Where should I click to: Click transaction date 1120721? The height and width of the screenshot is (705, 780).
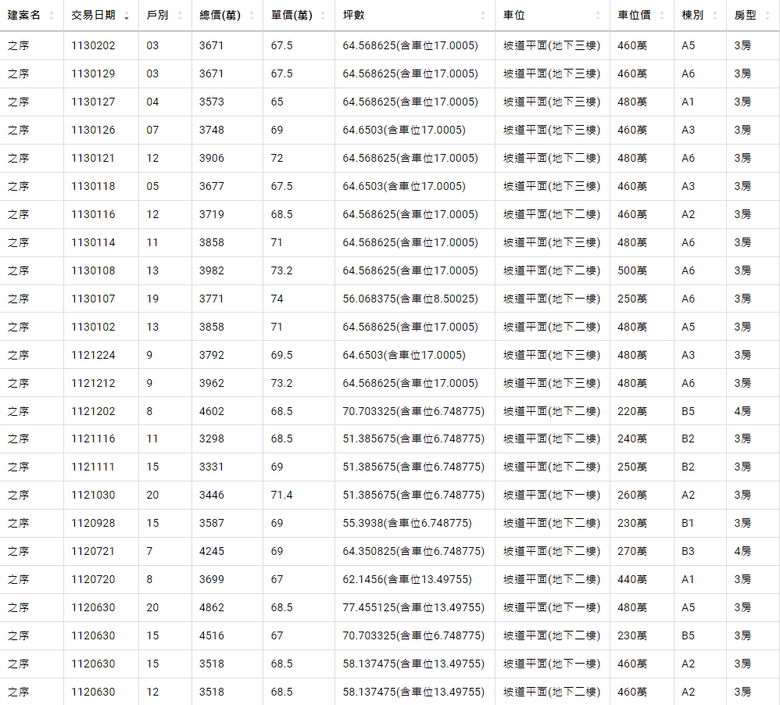(x=93, y=551)
